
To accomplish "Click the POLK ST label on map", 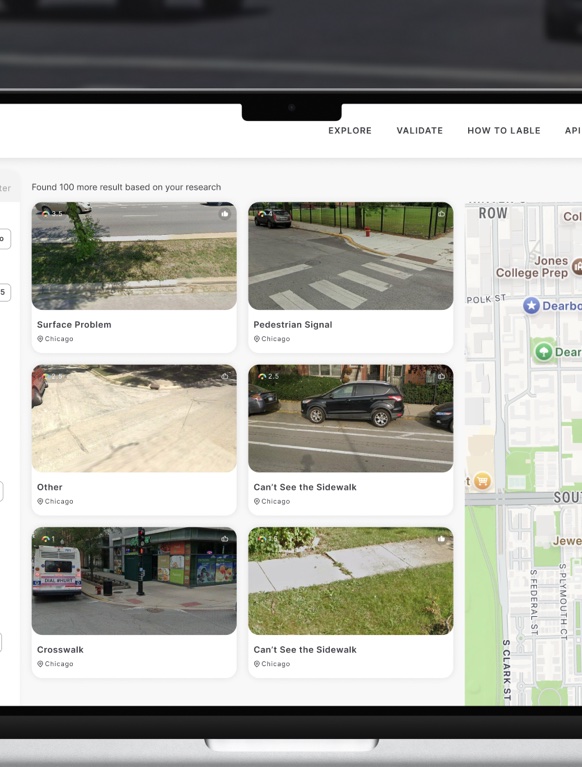I will (486, 299).
